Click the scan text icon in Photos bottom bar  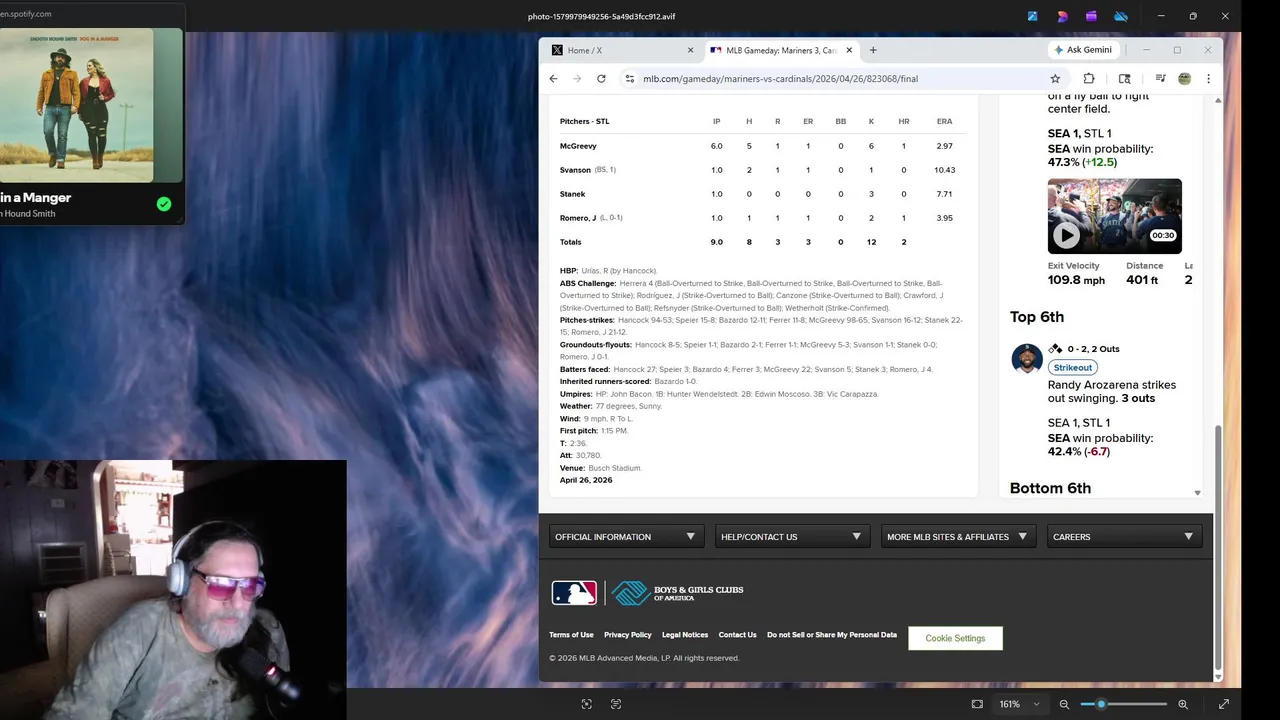pos(616,704)
